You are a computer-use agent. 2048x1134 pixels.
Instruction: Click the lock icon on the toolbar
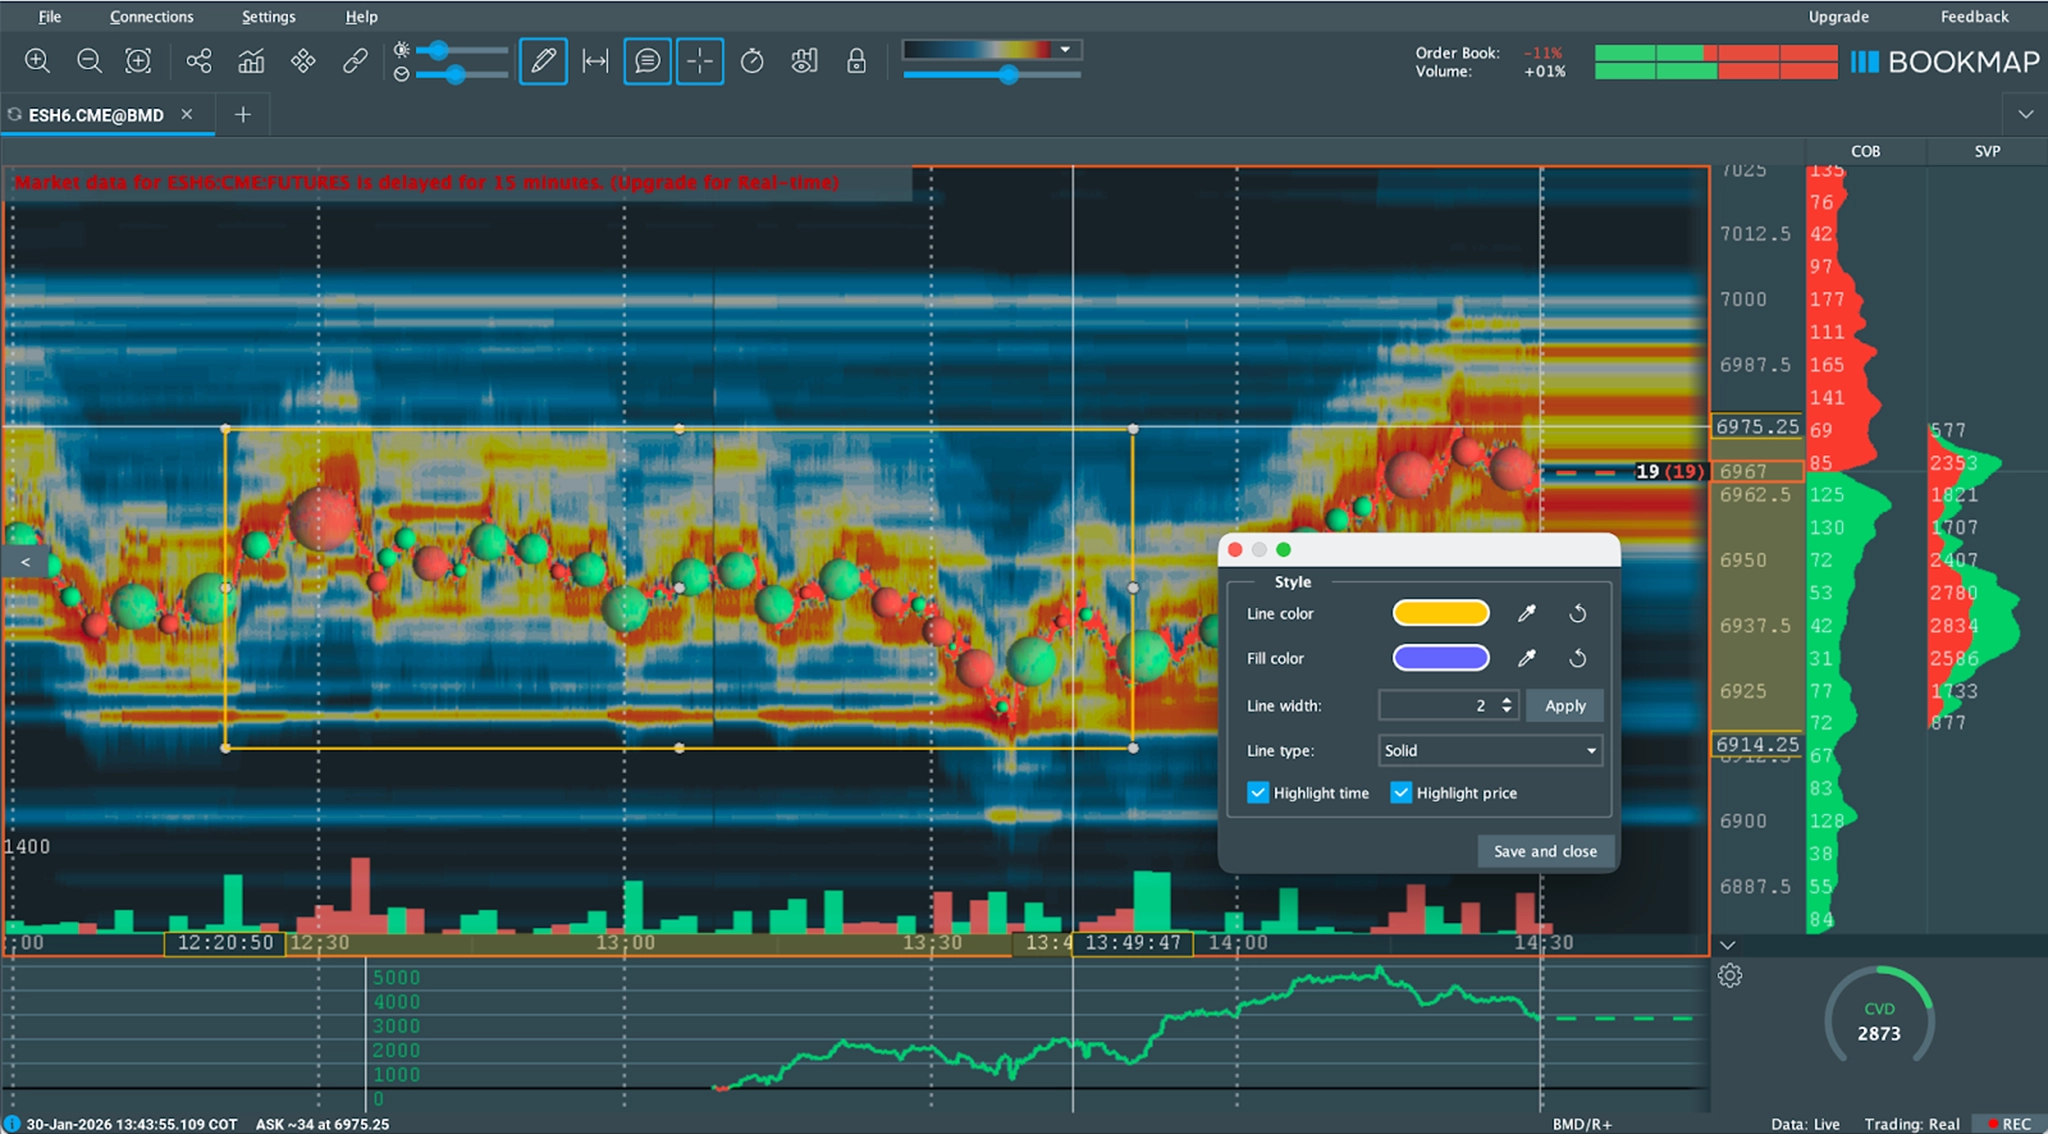pos(856,61)
